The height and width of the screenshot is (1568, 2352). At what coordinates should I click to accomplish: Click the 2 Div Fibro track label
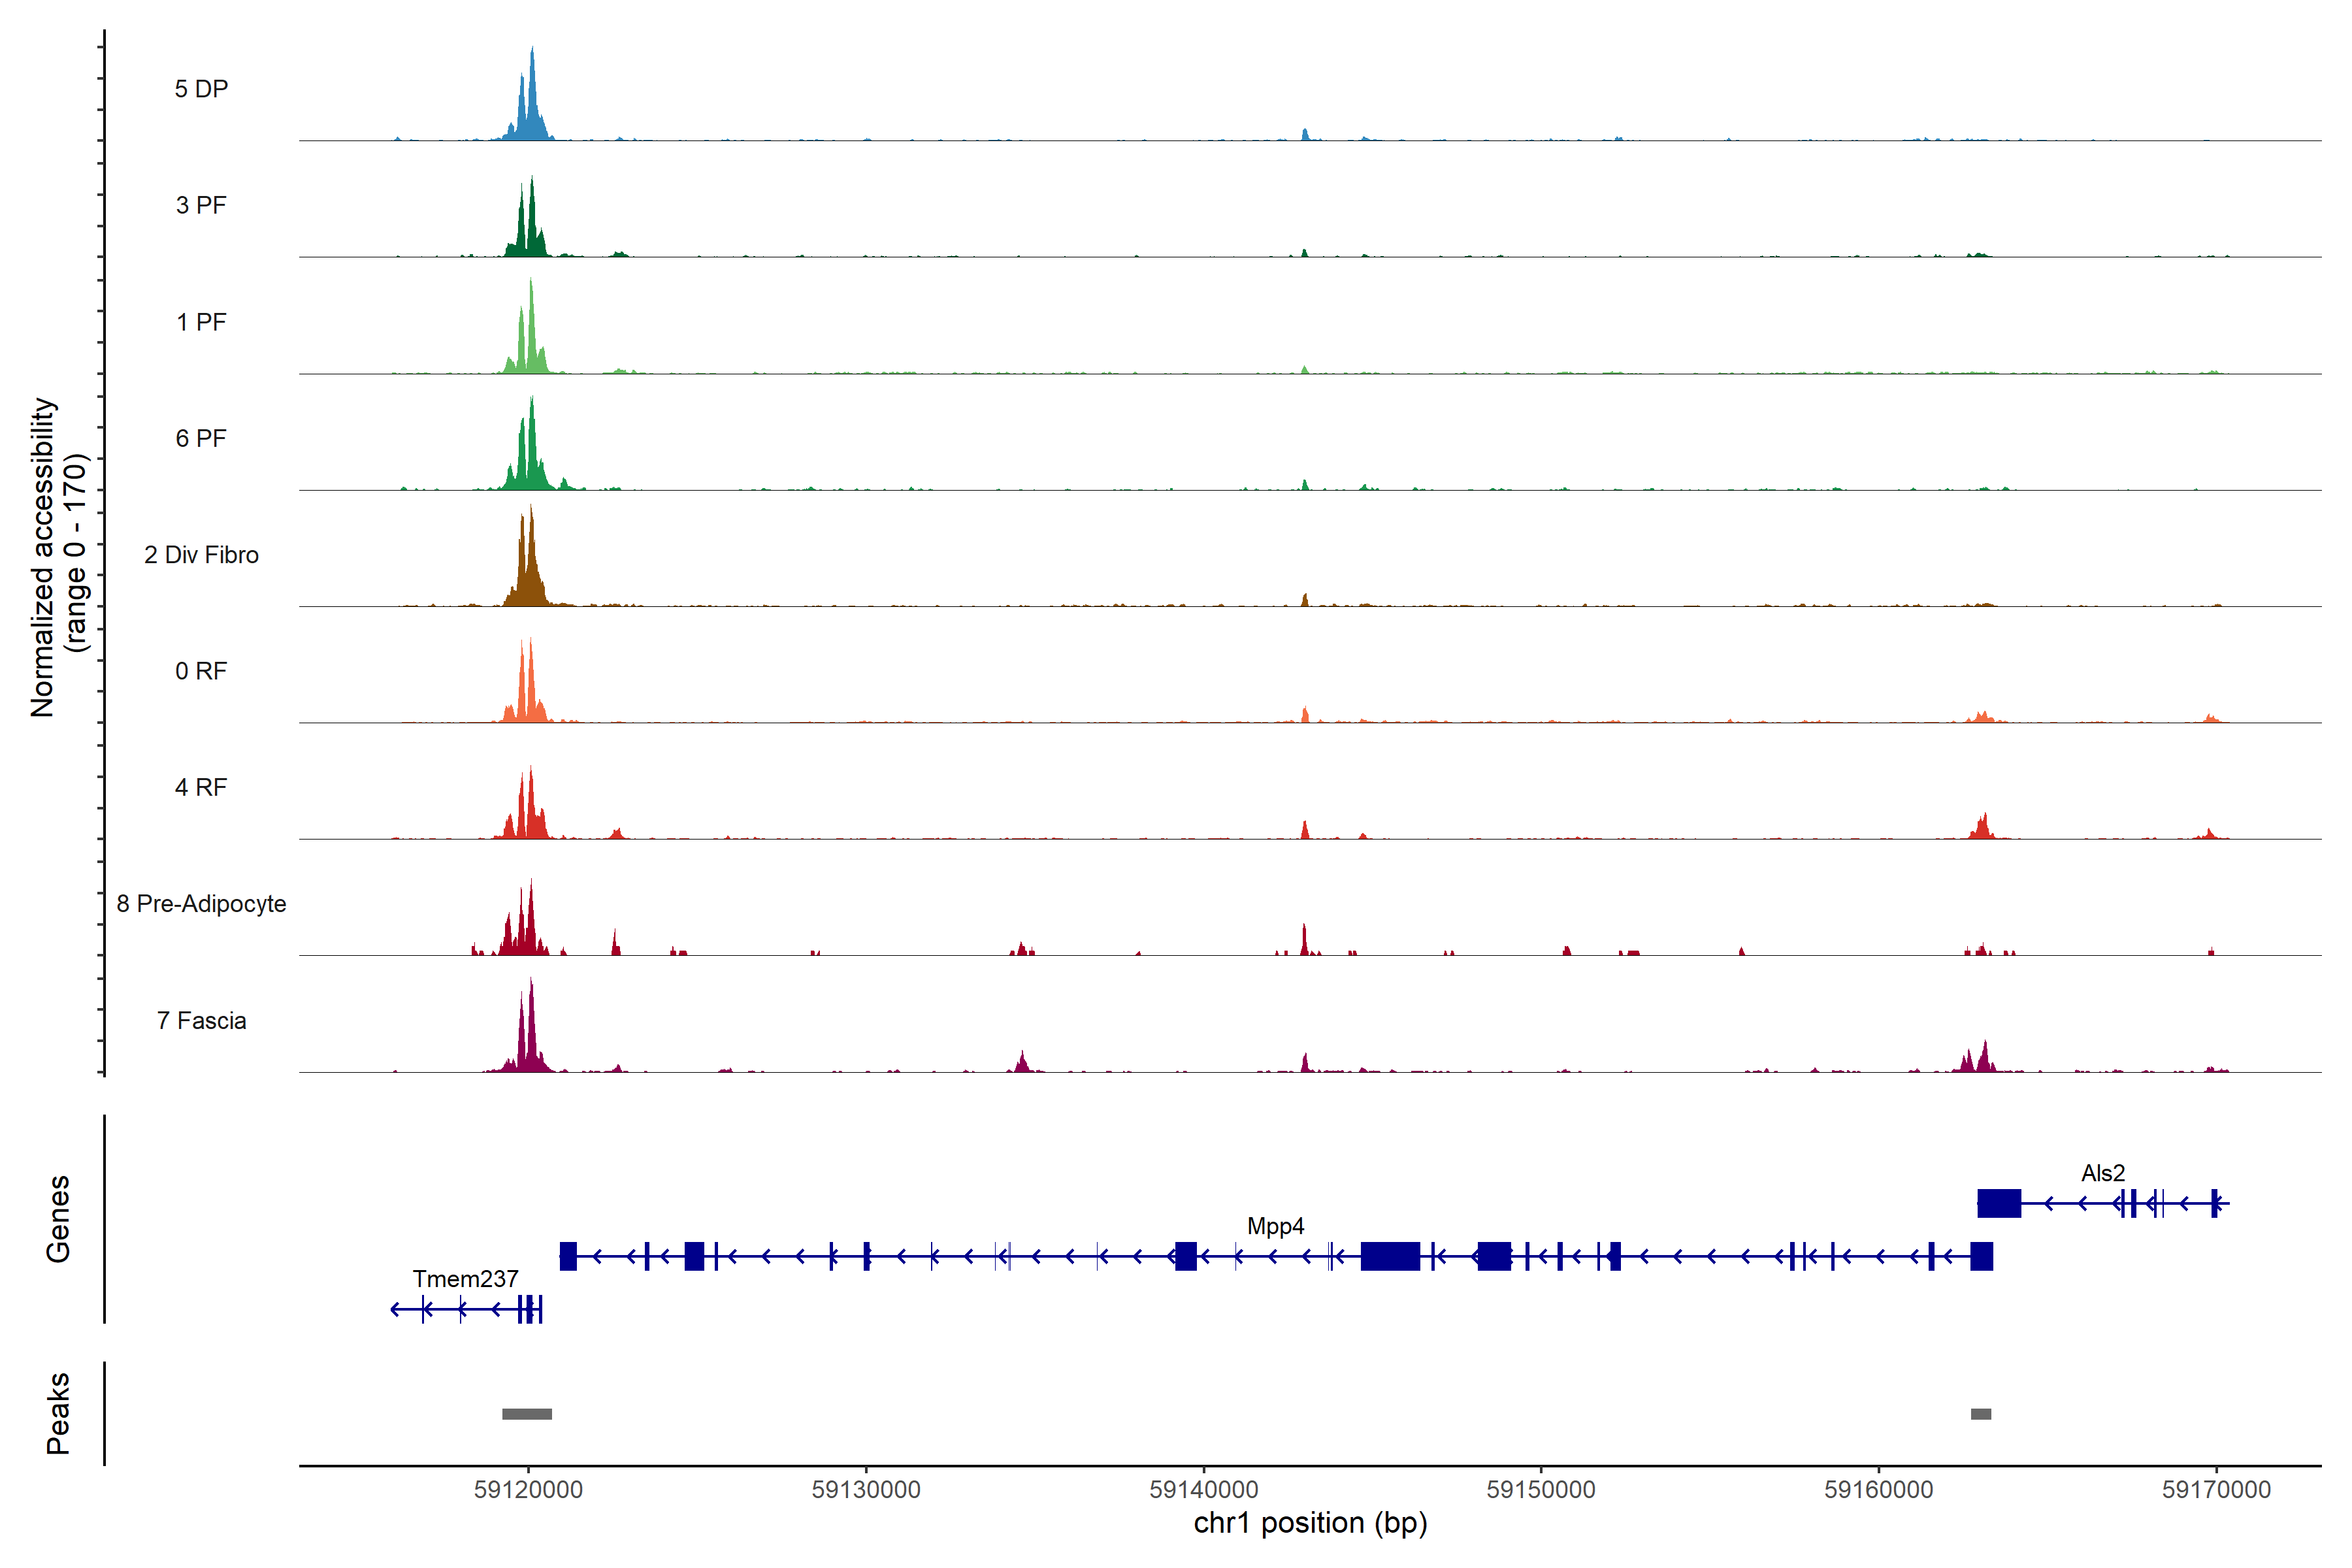click(201, 555)
